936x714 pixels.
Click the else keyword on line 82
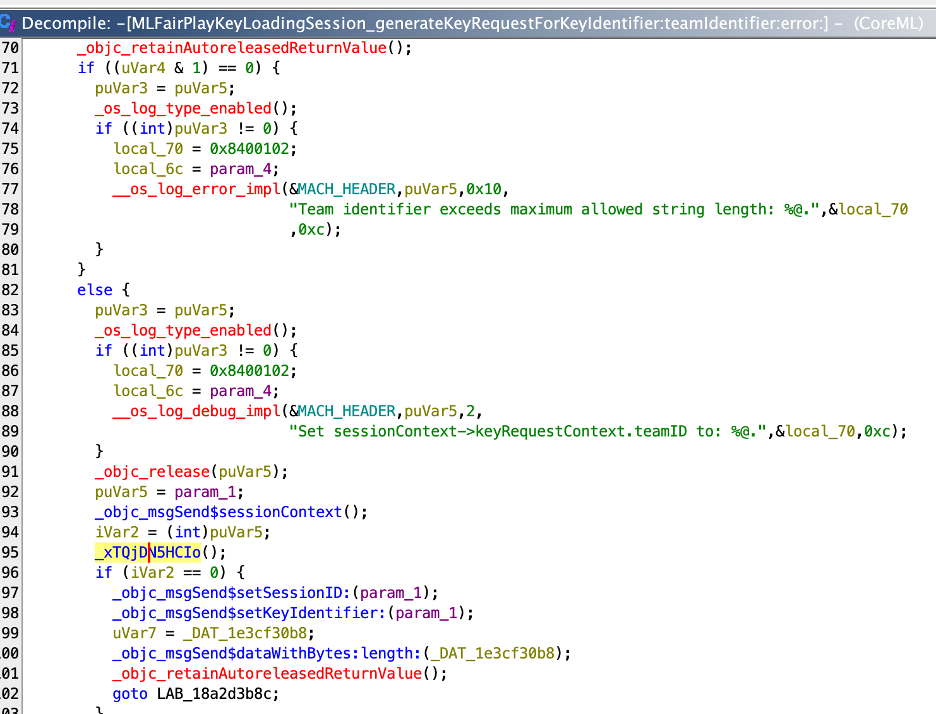95,289
